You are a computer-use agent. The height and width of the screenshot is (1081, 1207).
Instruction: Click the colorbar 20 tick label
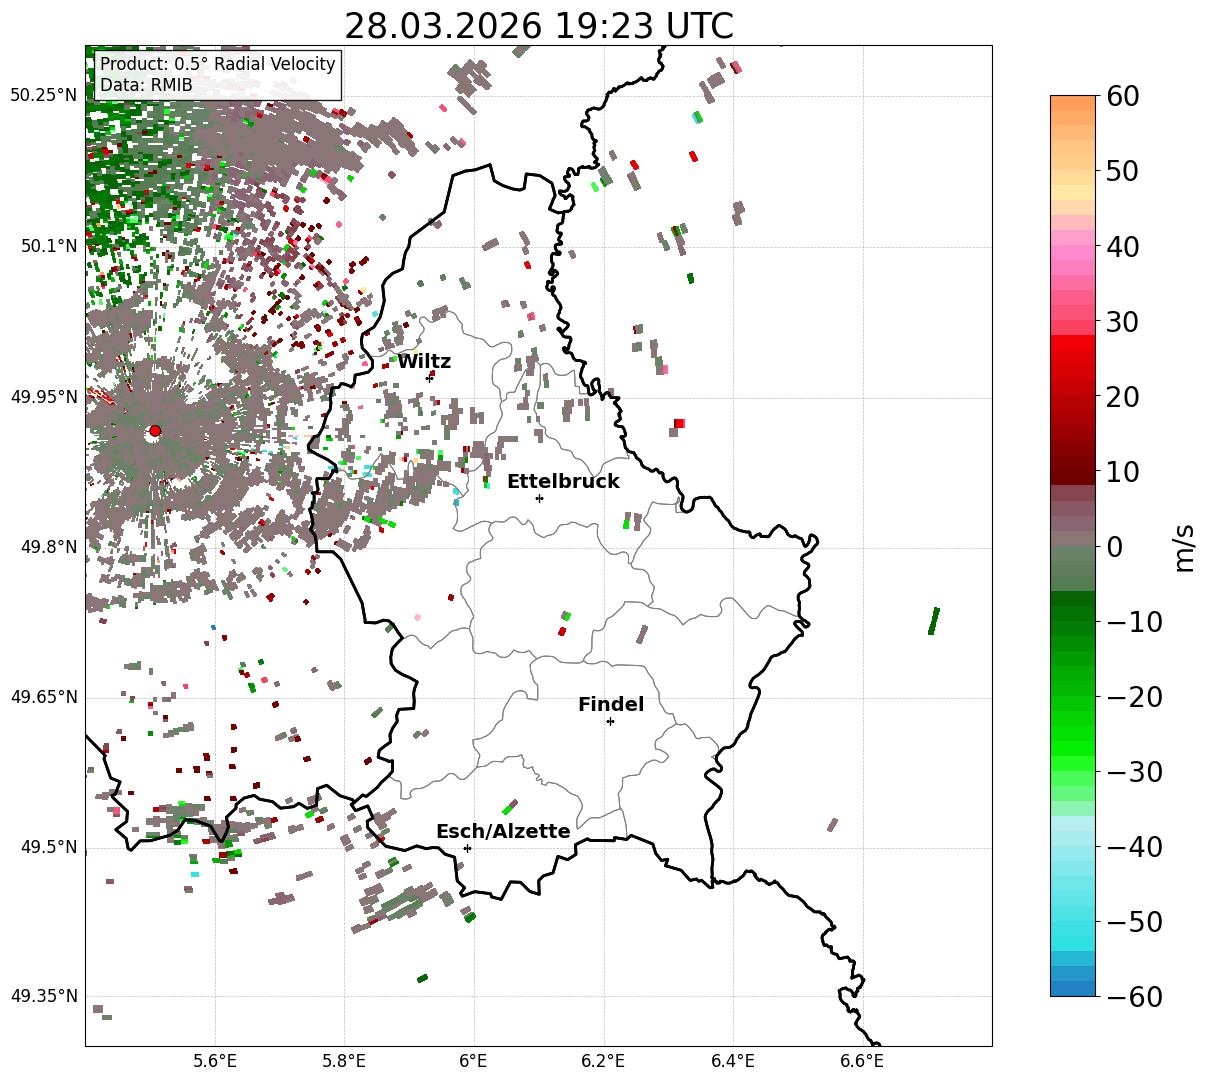(1121, 396)
